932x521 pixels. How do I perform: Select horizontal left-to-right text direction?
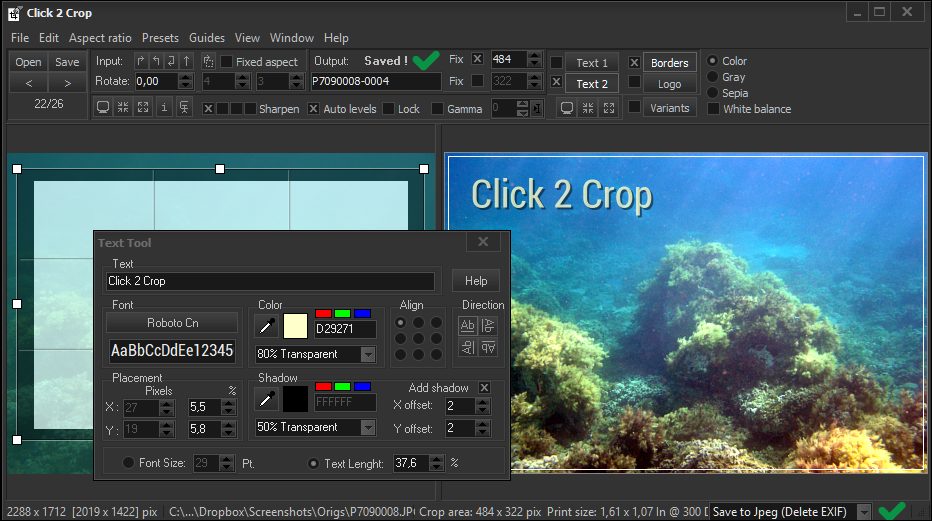(x=468, y=326)
